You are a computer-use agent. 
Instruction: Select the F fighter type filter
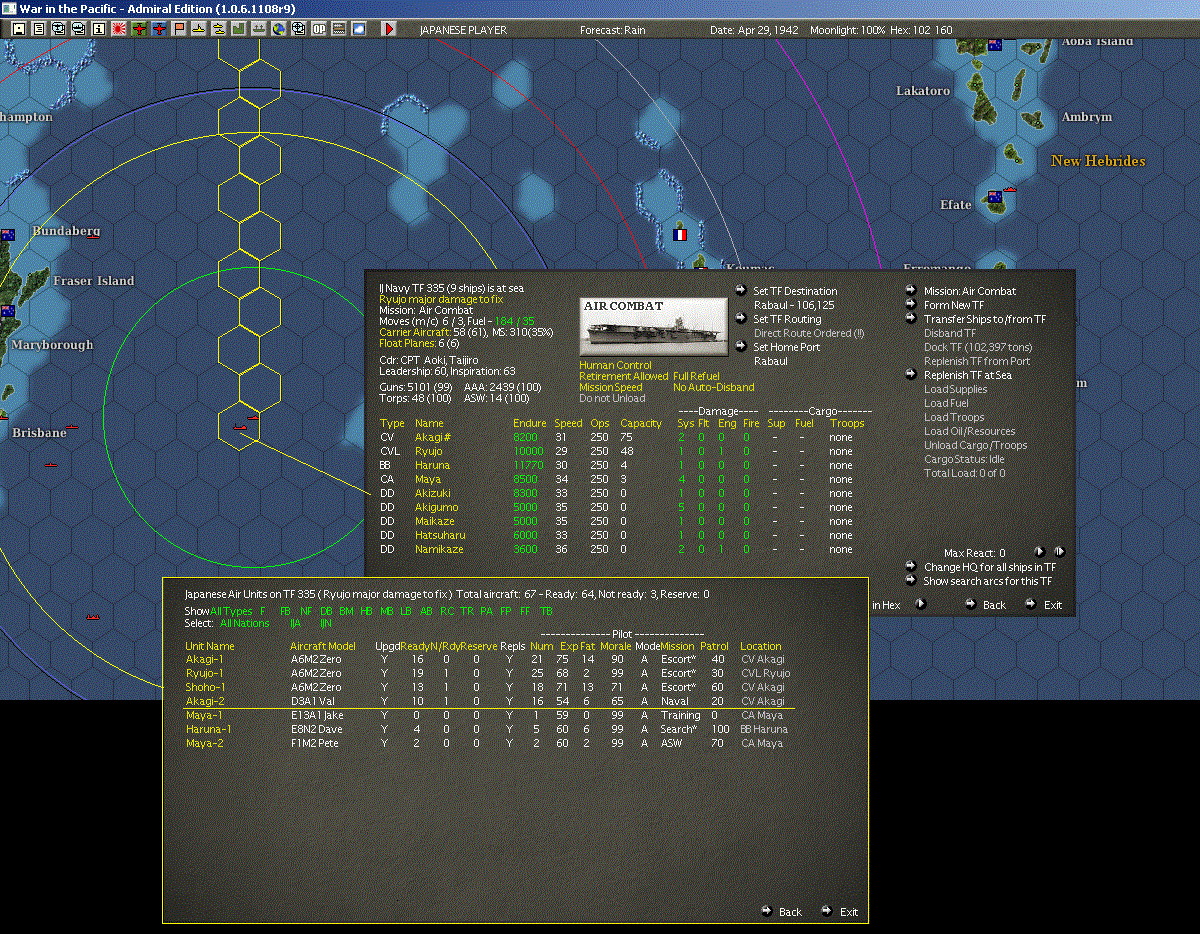point(262,611)
